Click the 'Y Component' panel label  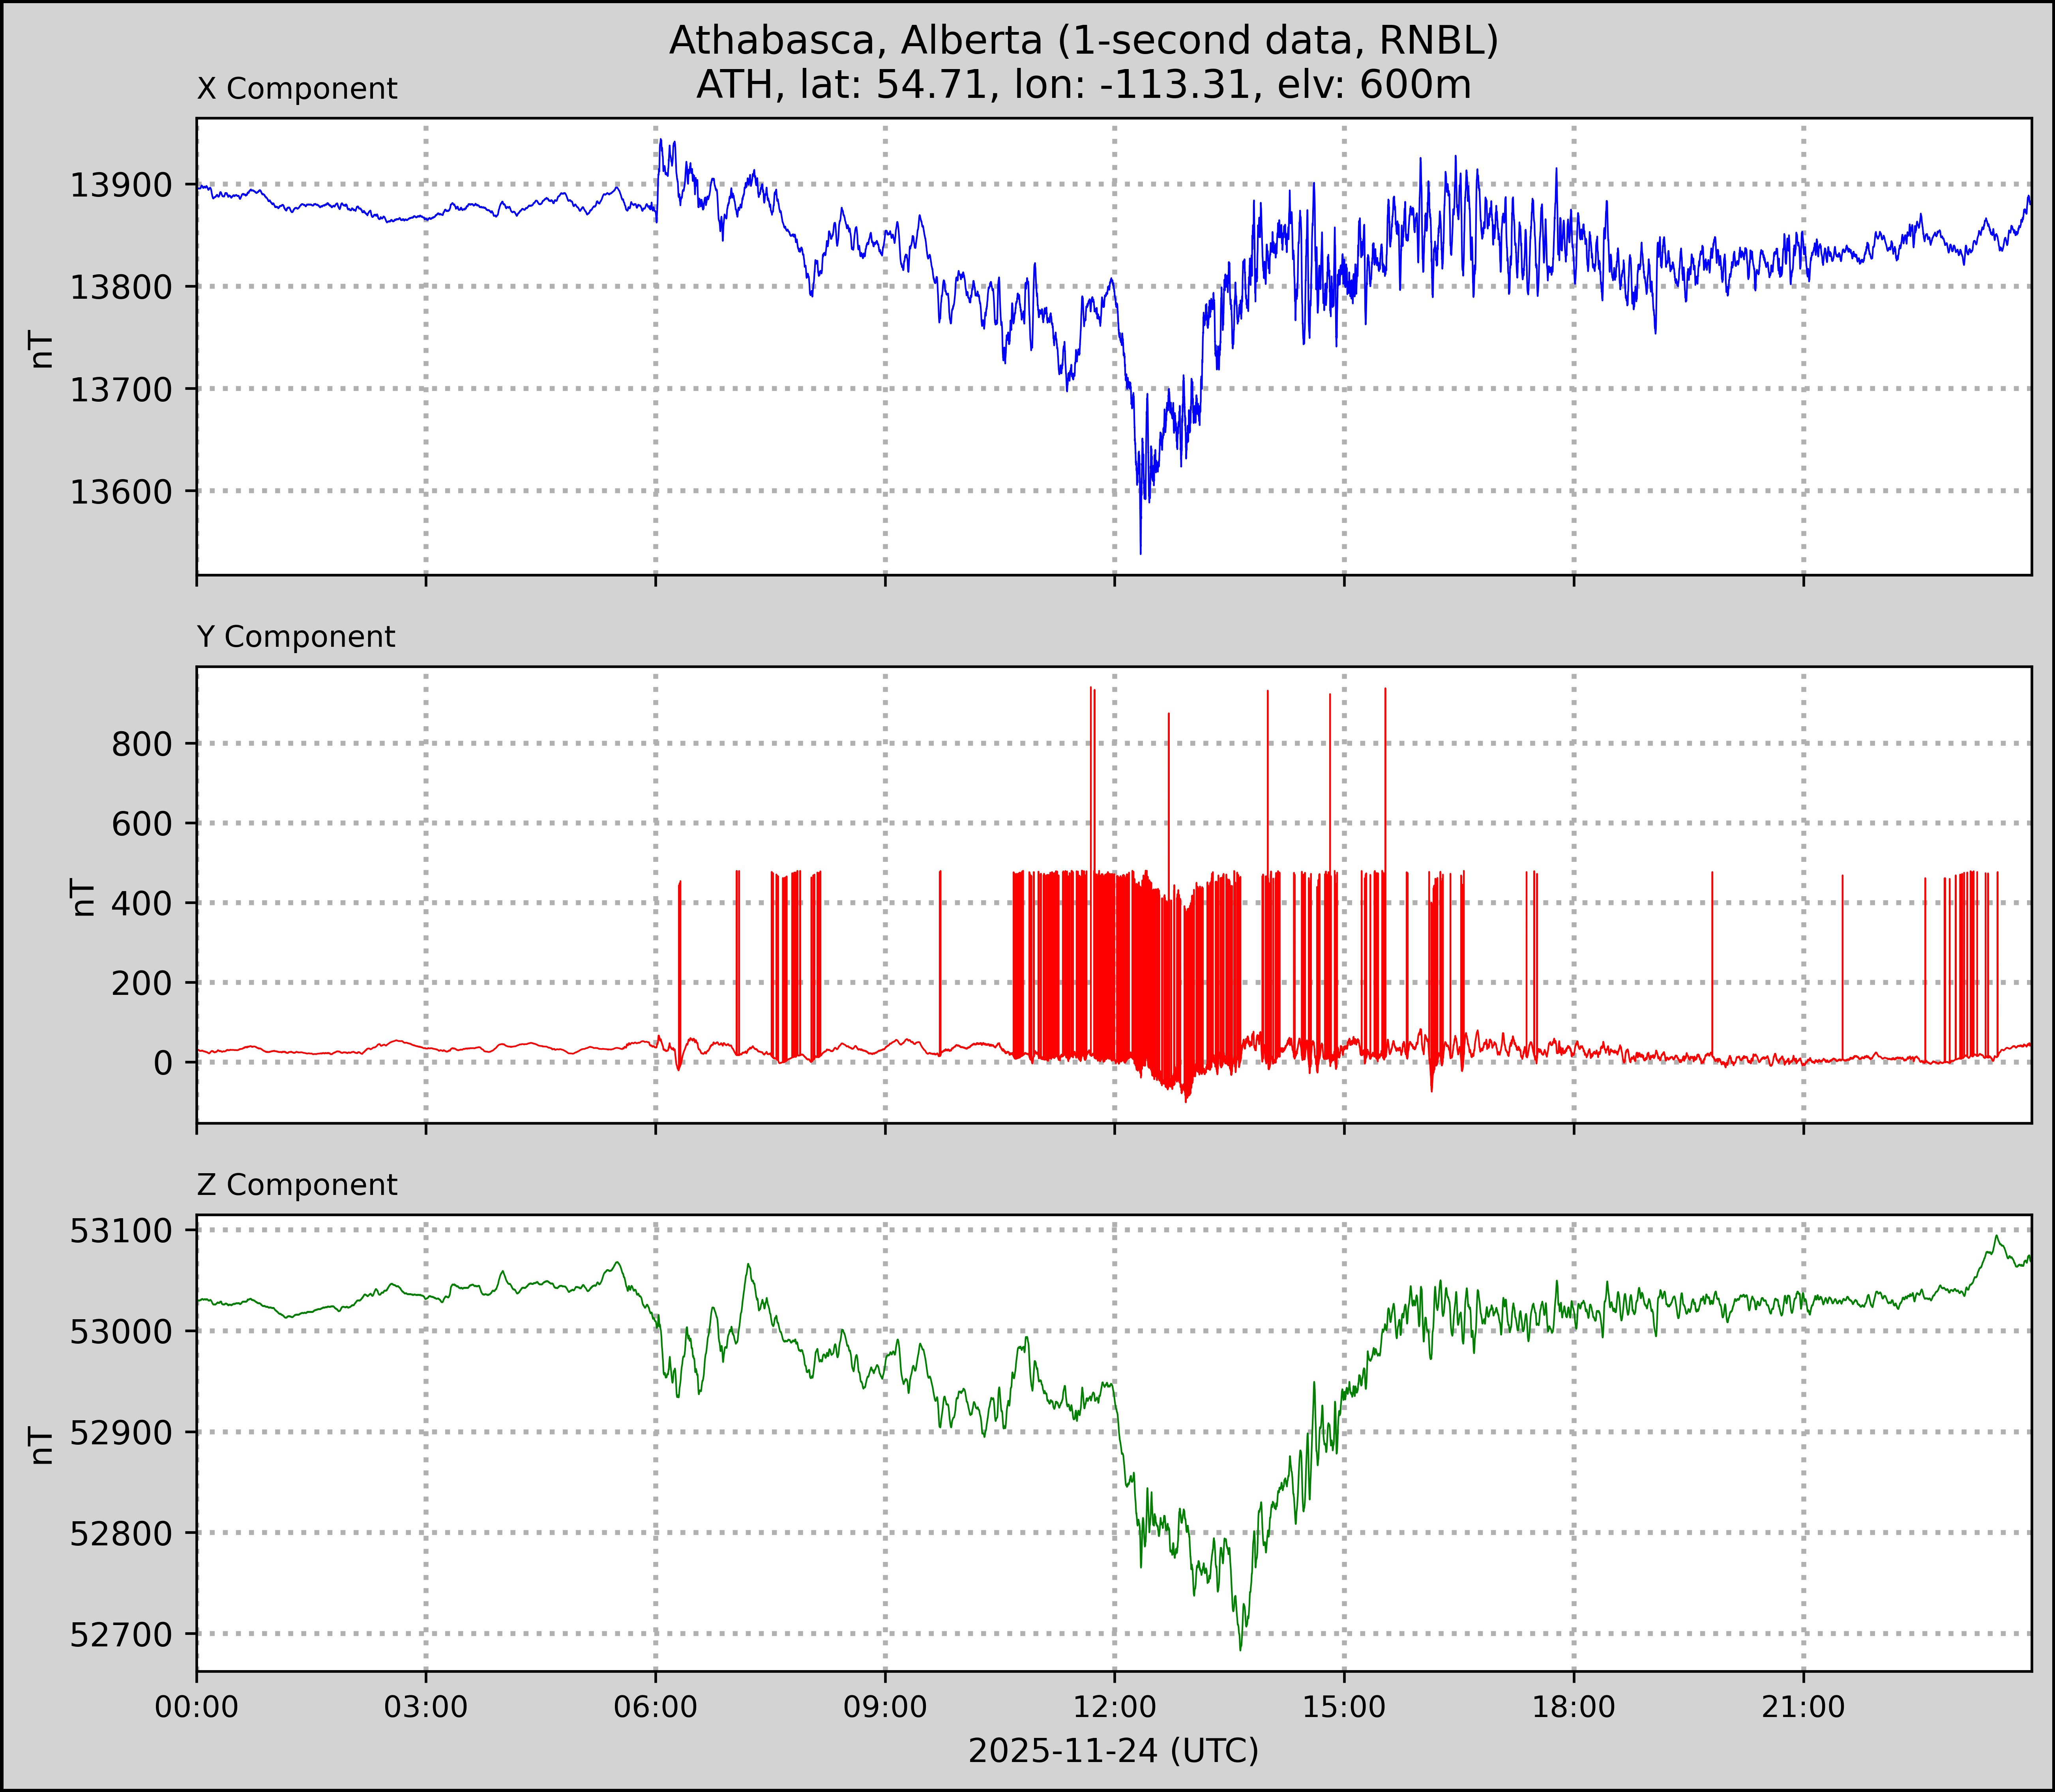tap(296, 637)
